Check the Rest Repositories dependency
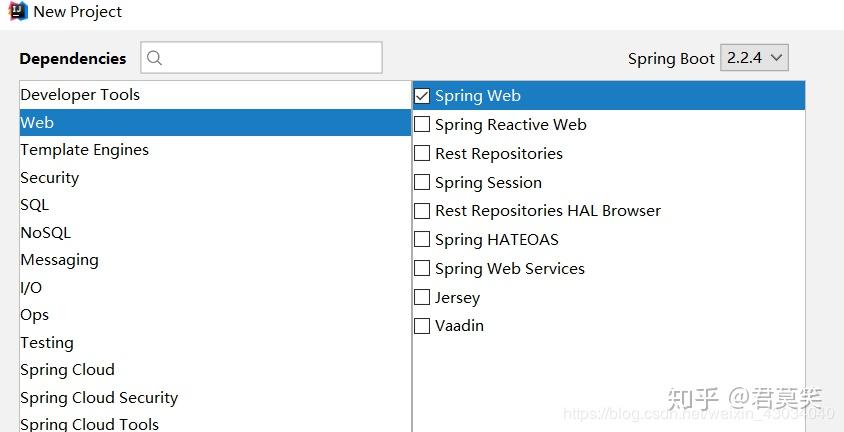Viewport: 844px width, 432px height. (x=422, y=154)
